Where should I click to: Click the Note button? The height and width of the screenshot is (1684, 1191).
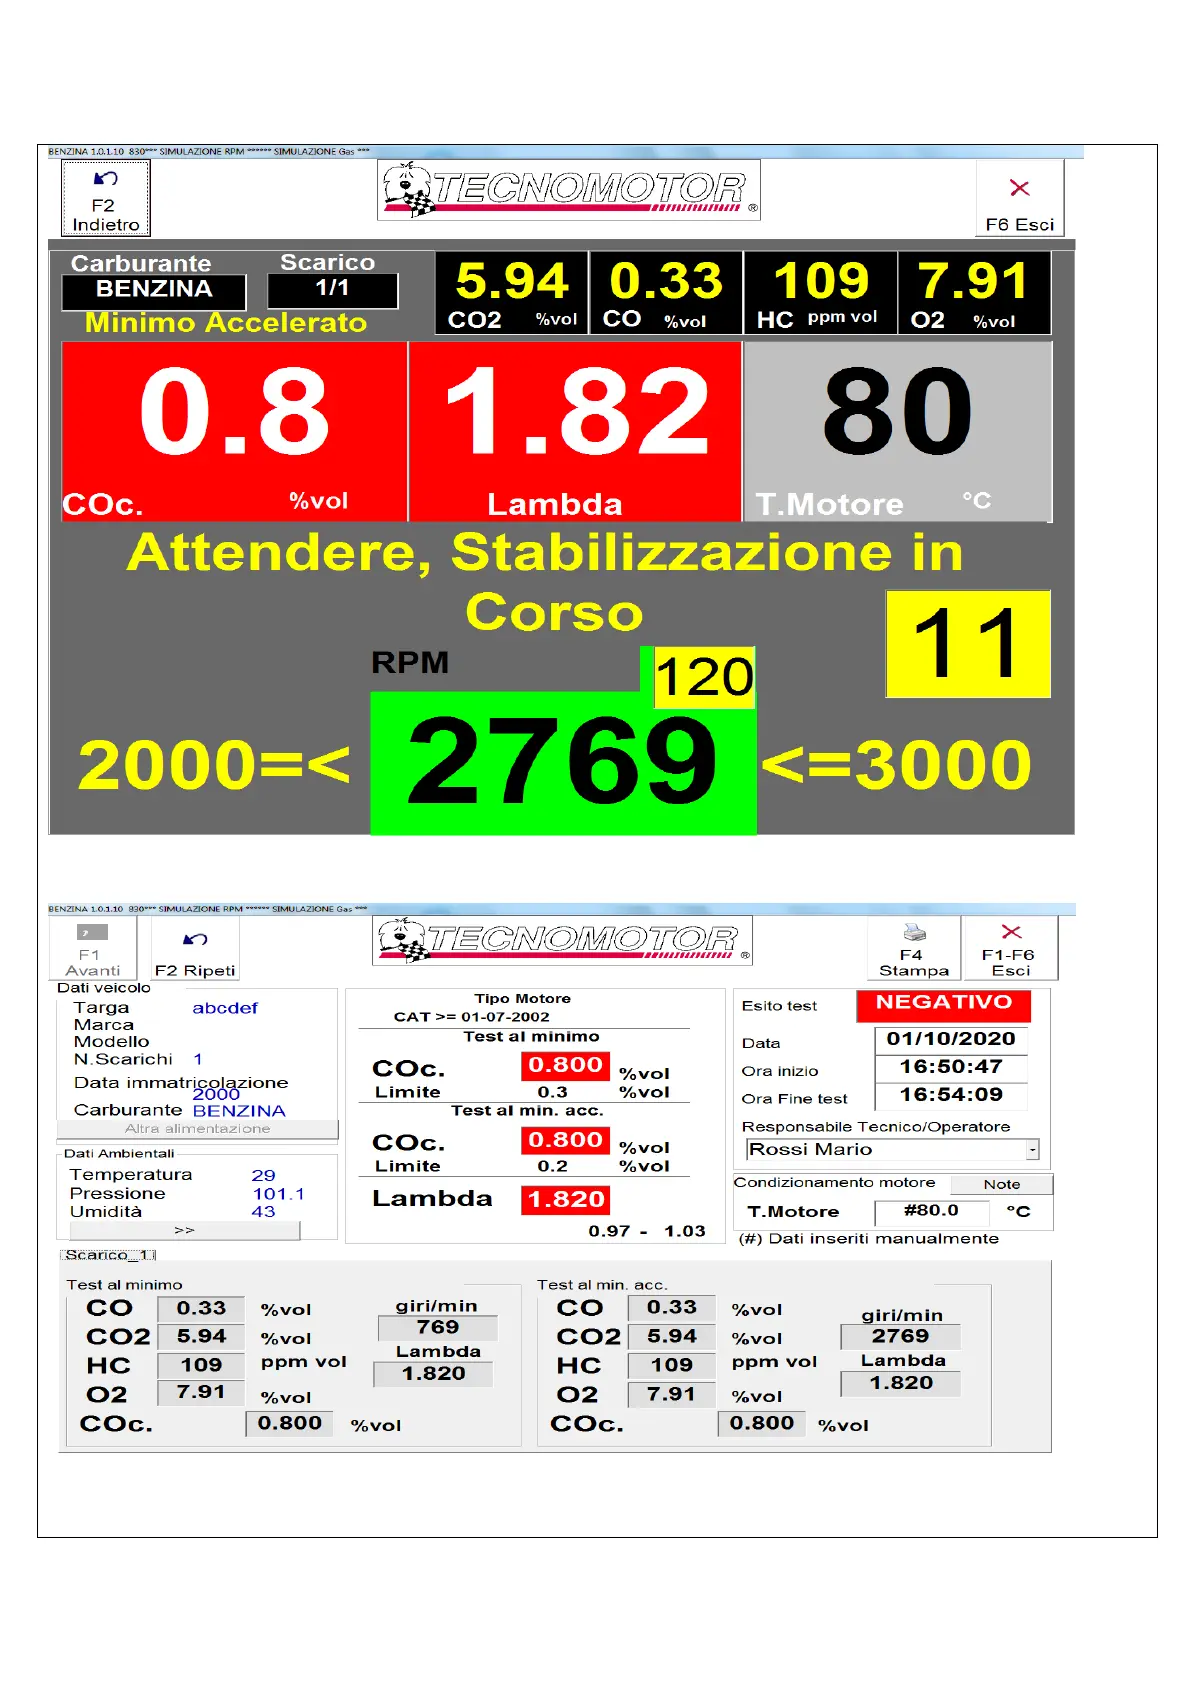point(1002,1184)
